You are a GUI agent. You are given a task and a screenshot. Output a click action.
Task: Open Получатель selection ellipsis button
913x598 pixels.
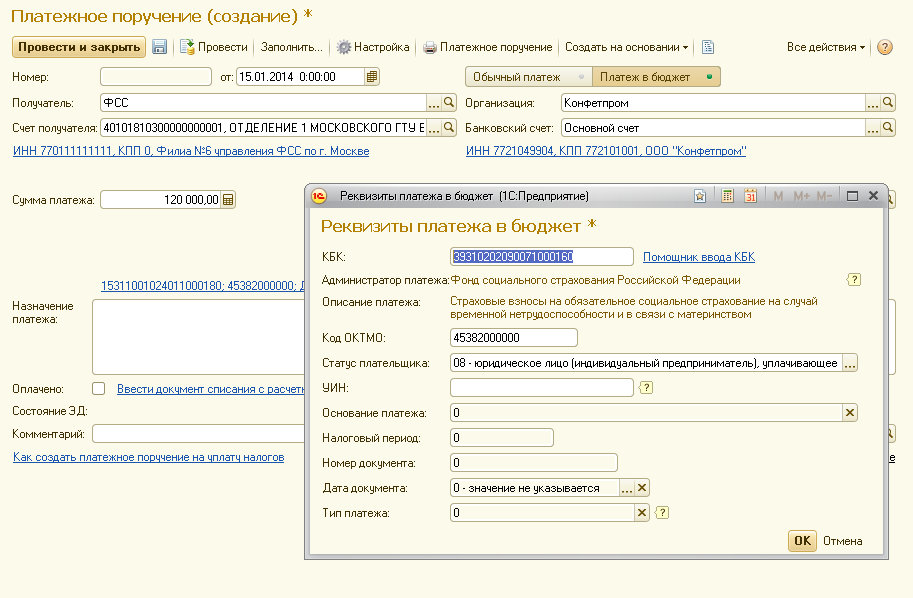pyautogui.click(x=434, y=104)
